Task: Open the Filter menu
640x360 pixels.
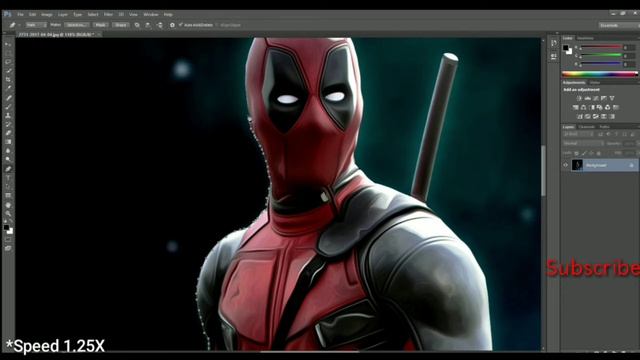Action: click(108, 14)
